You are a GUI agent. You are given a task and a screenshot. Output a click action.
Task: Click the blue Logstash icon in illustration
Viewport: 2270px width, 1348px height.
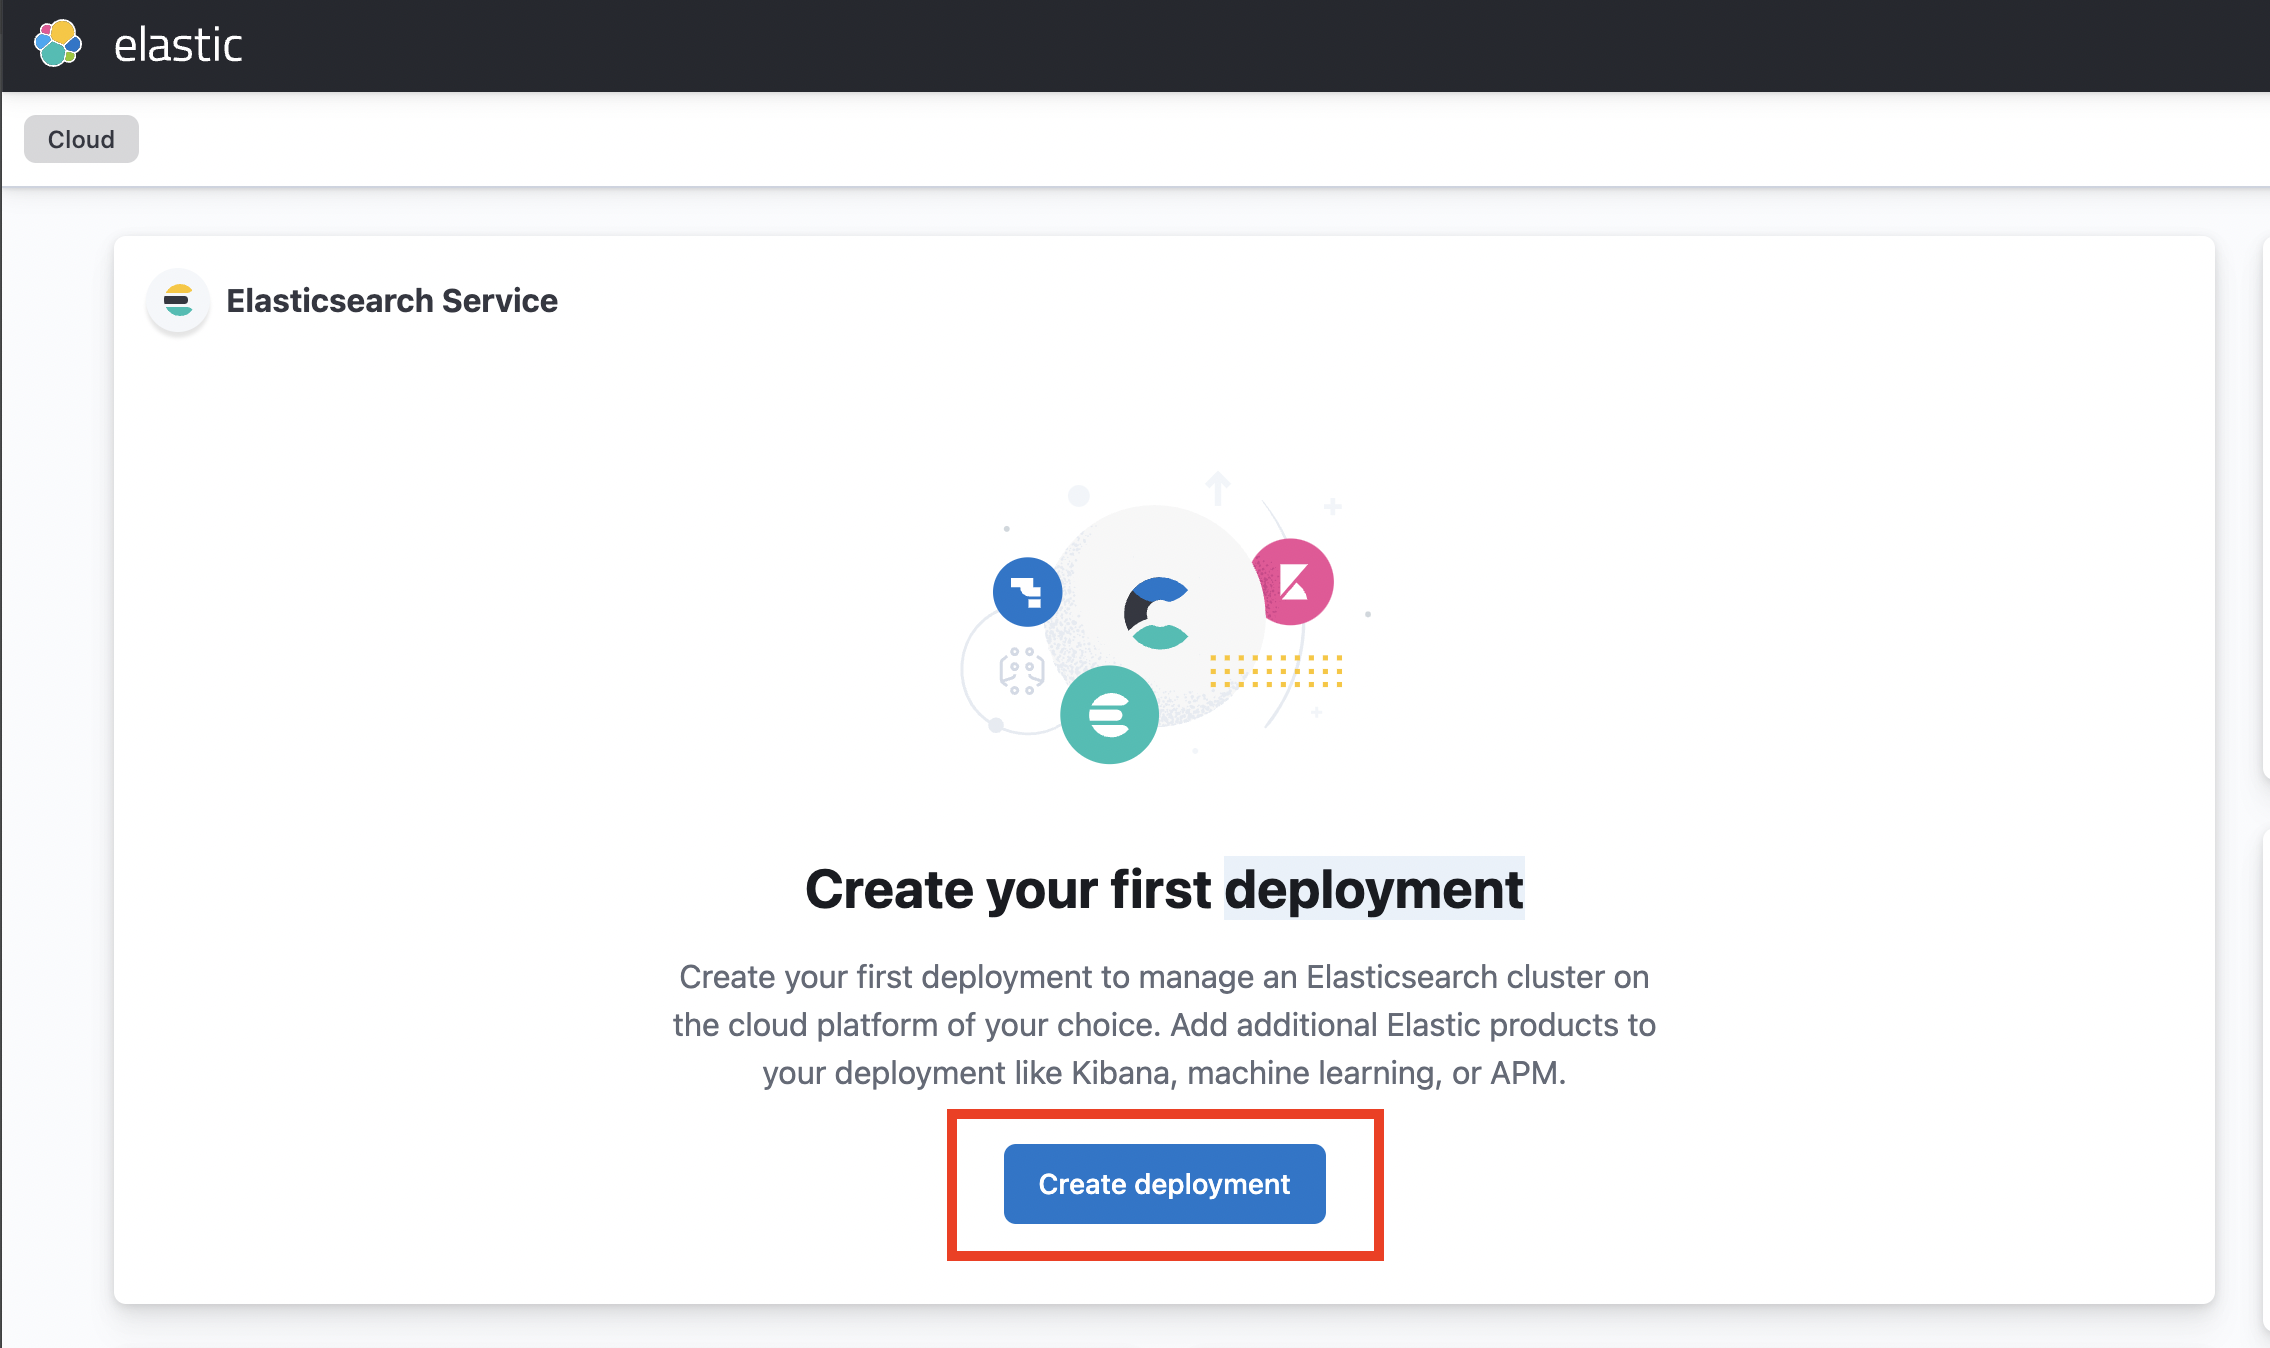pyautogui.click(x=1027, y=592)
